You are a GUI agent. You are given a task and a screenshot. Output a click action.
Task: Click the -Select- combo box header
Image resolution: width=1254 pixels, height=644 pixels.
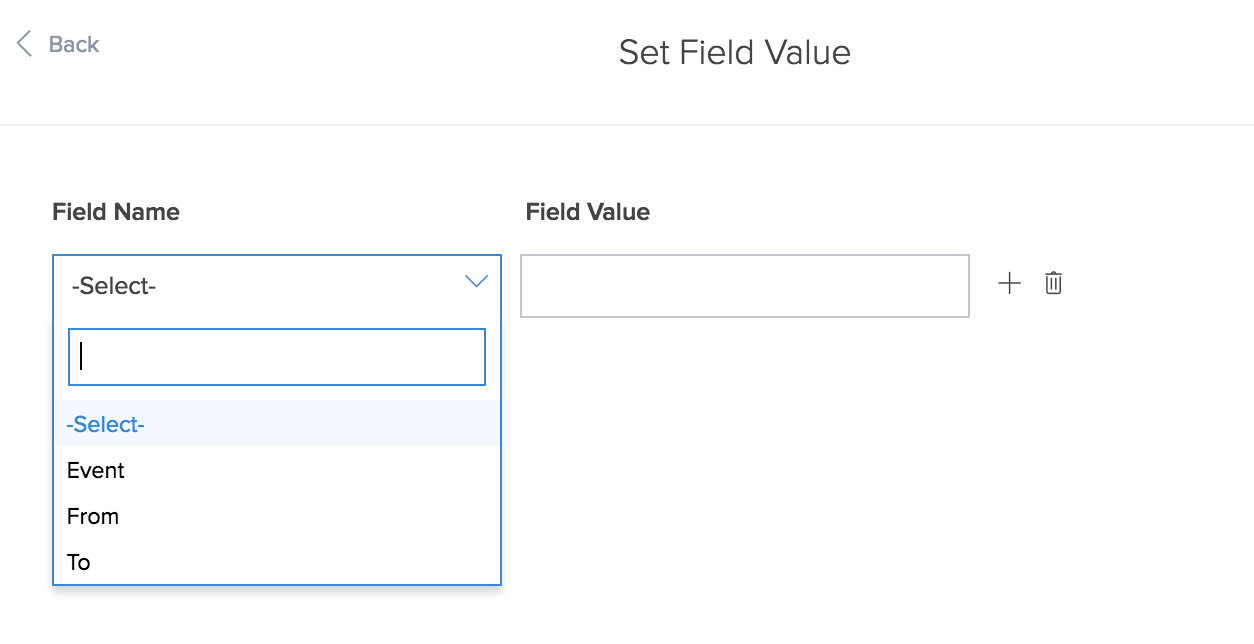point(277,286)
